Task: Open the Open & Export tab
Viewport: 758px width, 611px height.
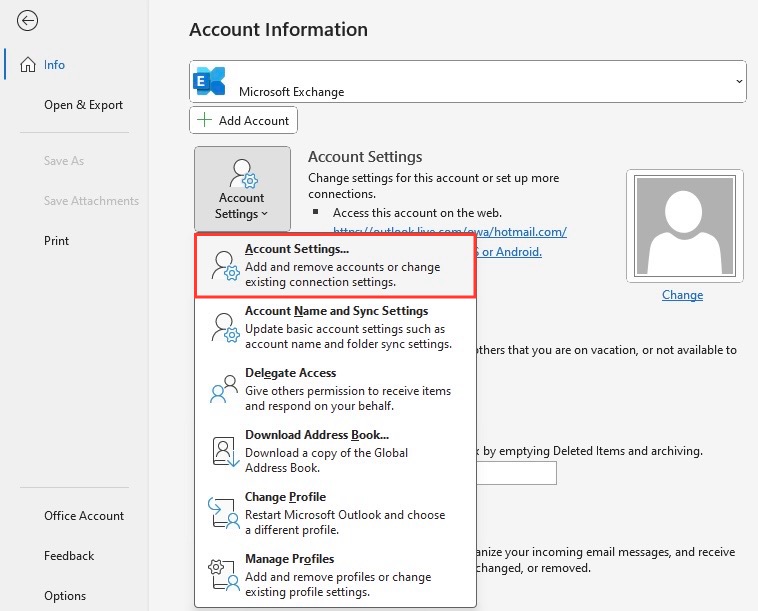Action: tap(83, 105)
